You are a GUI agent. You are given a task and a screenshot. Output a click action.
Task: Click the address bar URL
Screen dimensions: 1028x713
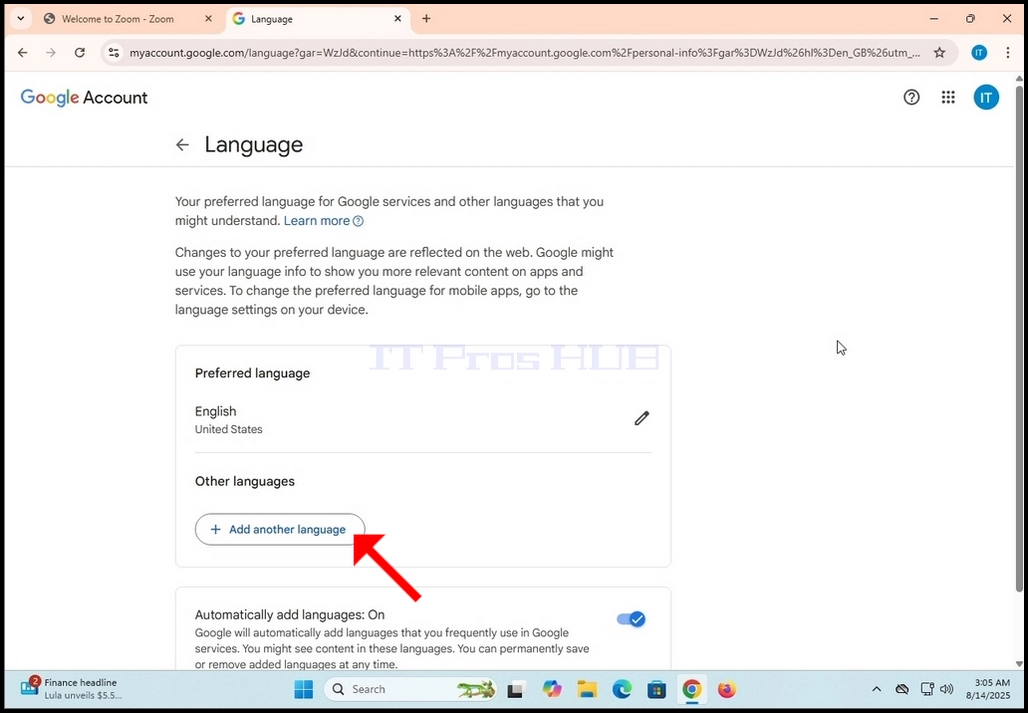(x=524, y=52)
